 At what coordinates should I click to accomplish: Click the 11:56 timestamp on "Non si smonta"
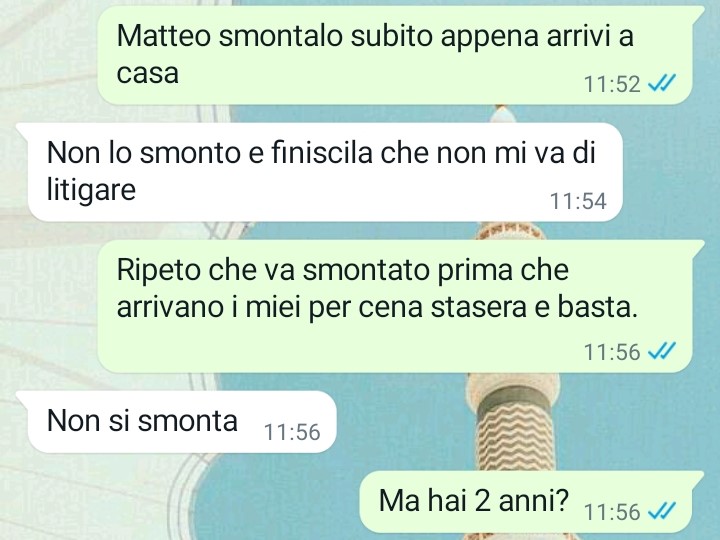(292, 432)
